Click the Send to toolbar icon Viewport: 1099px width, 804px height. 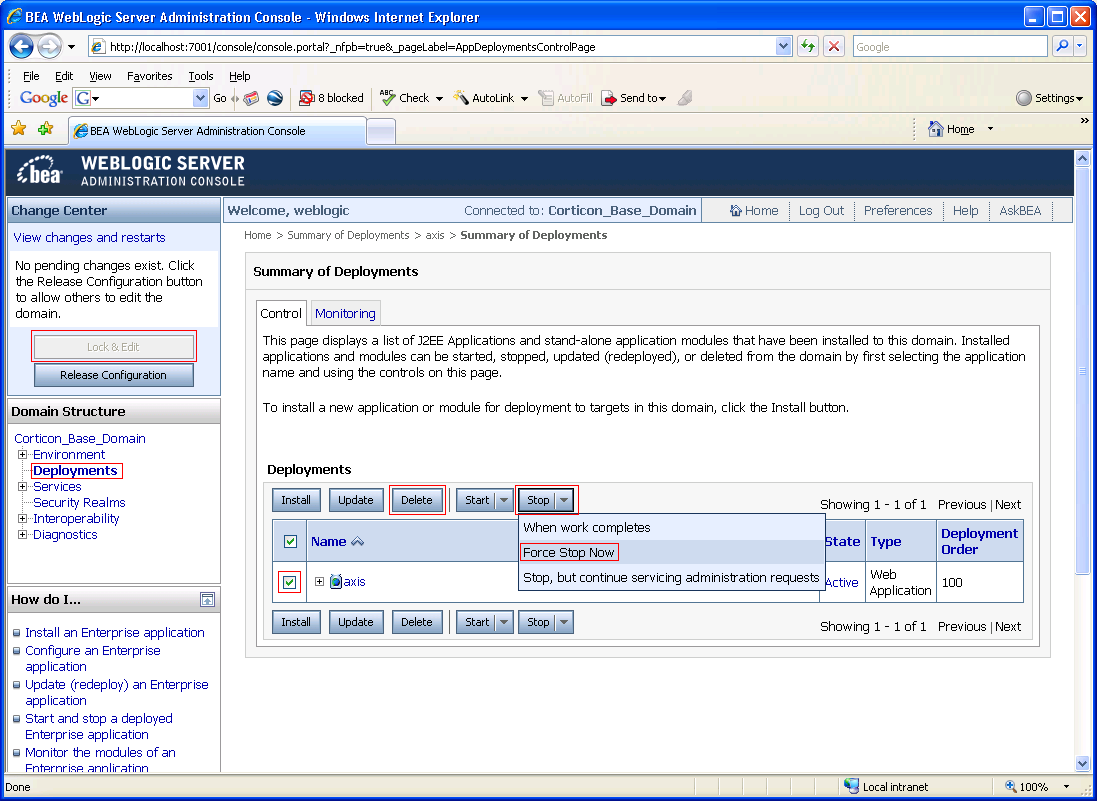coord(608,98)
